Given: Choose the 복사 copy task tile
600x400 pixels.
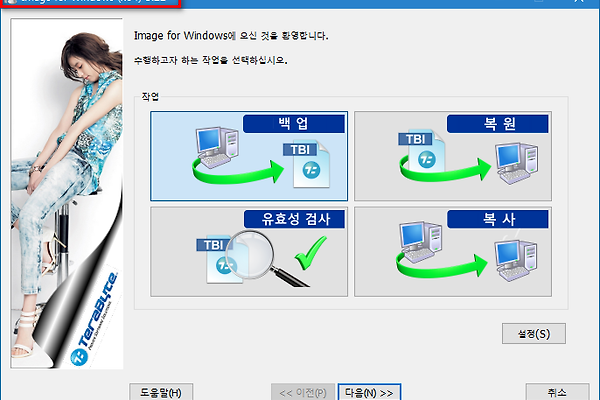Looking at the screenshot, I should point(453,252).
